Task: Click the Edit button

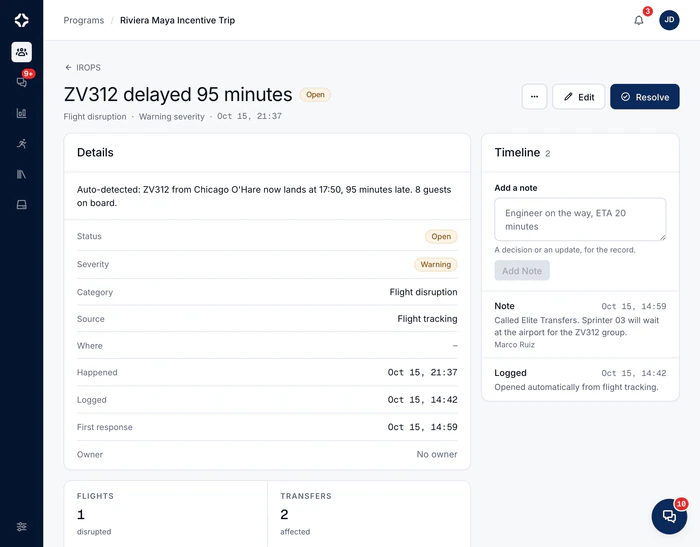Action: (x=579, y=97)
